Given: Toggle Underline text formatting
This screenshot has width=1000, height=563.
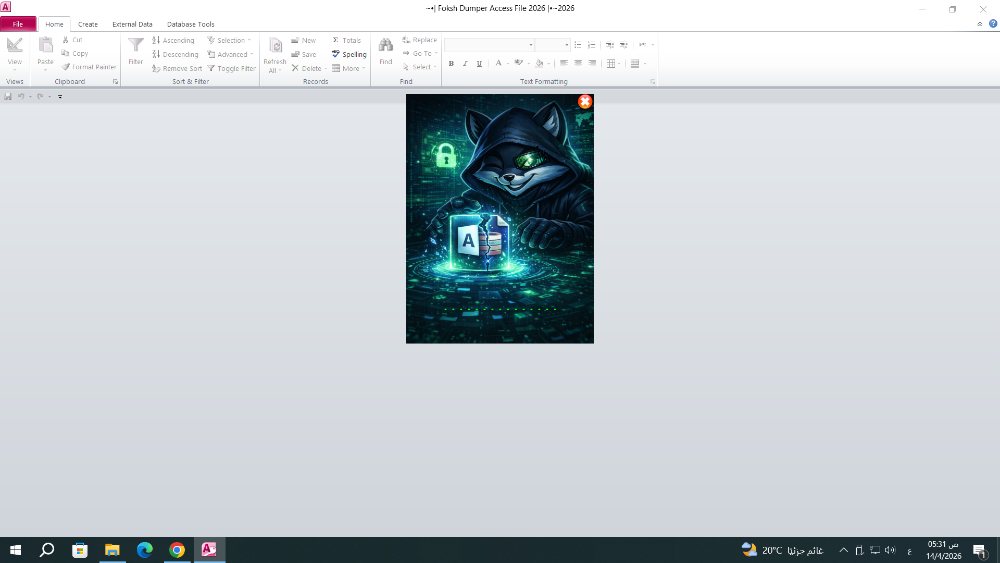Looking at the screenshot, I should coord(479,63).
